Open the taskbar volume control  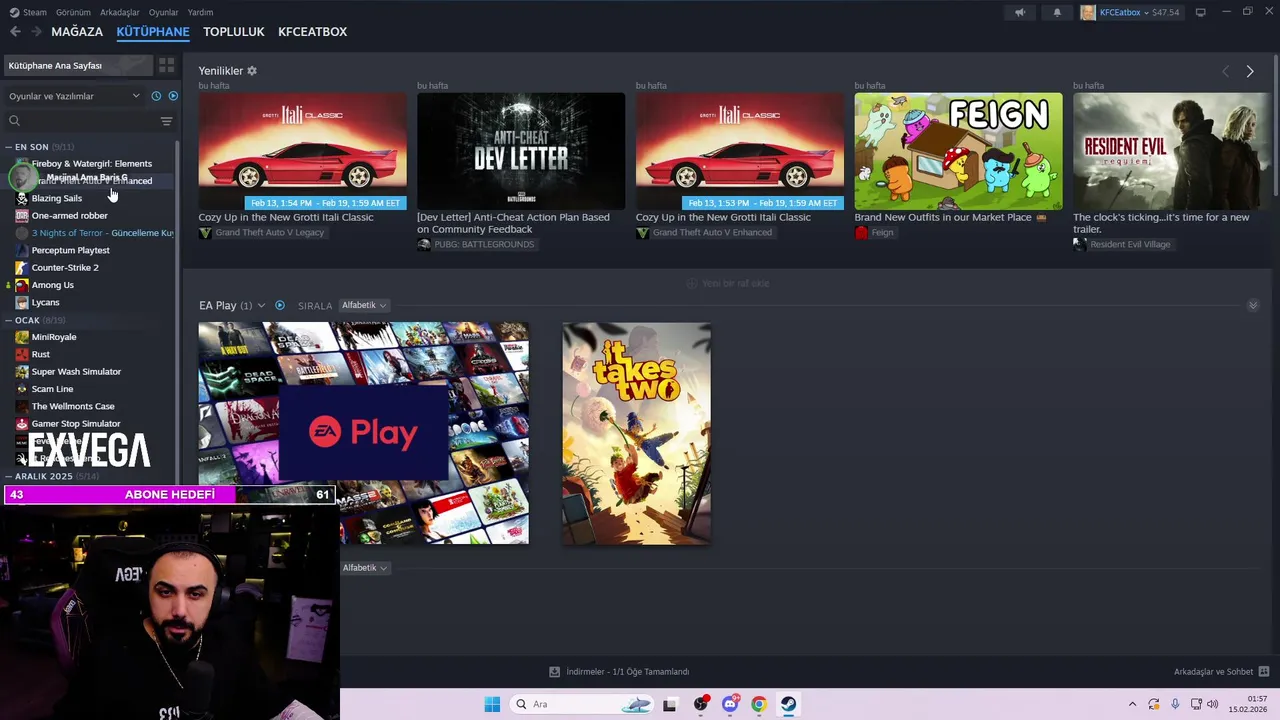1212,704
